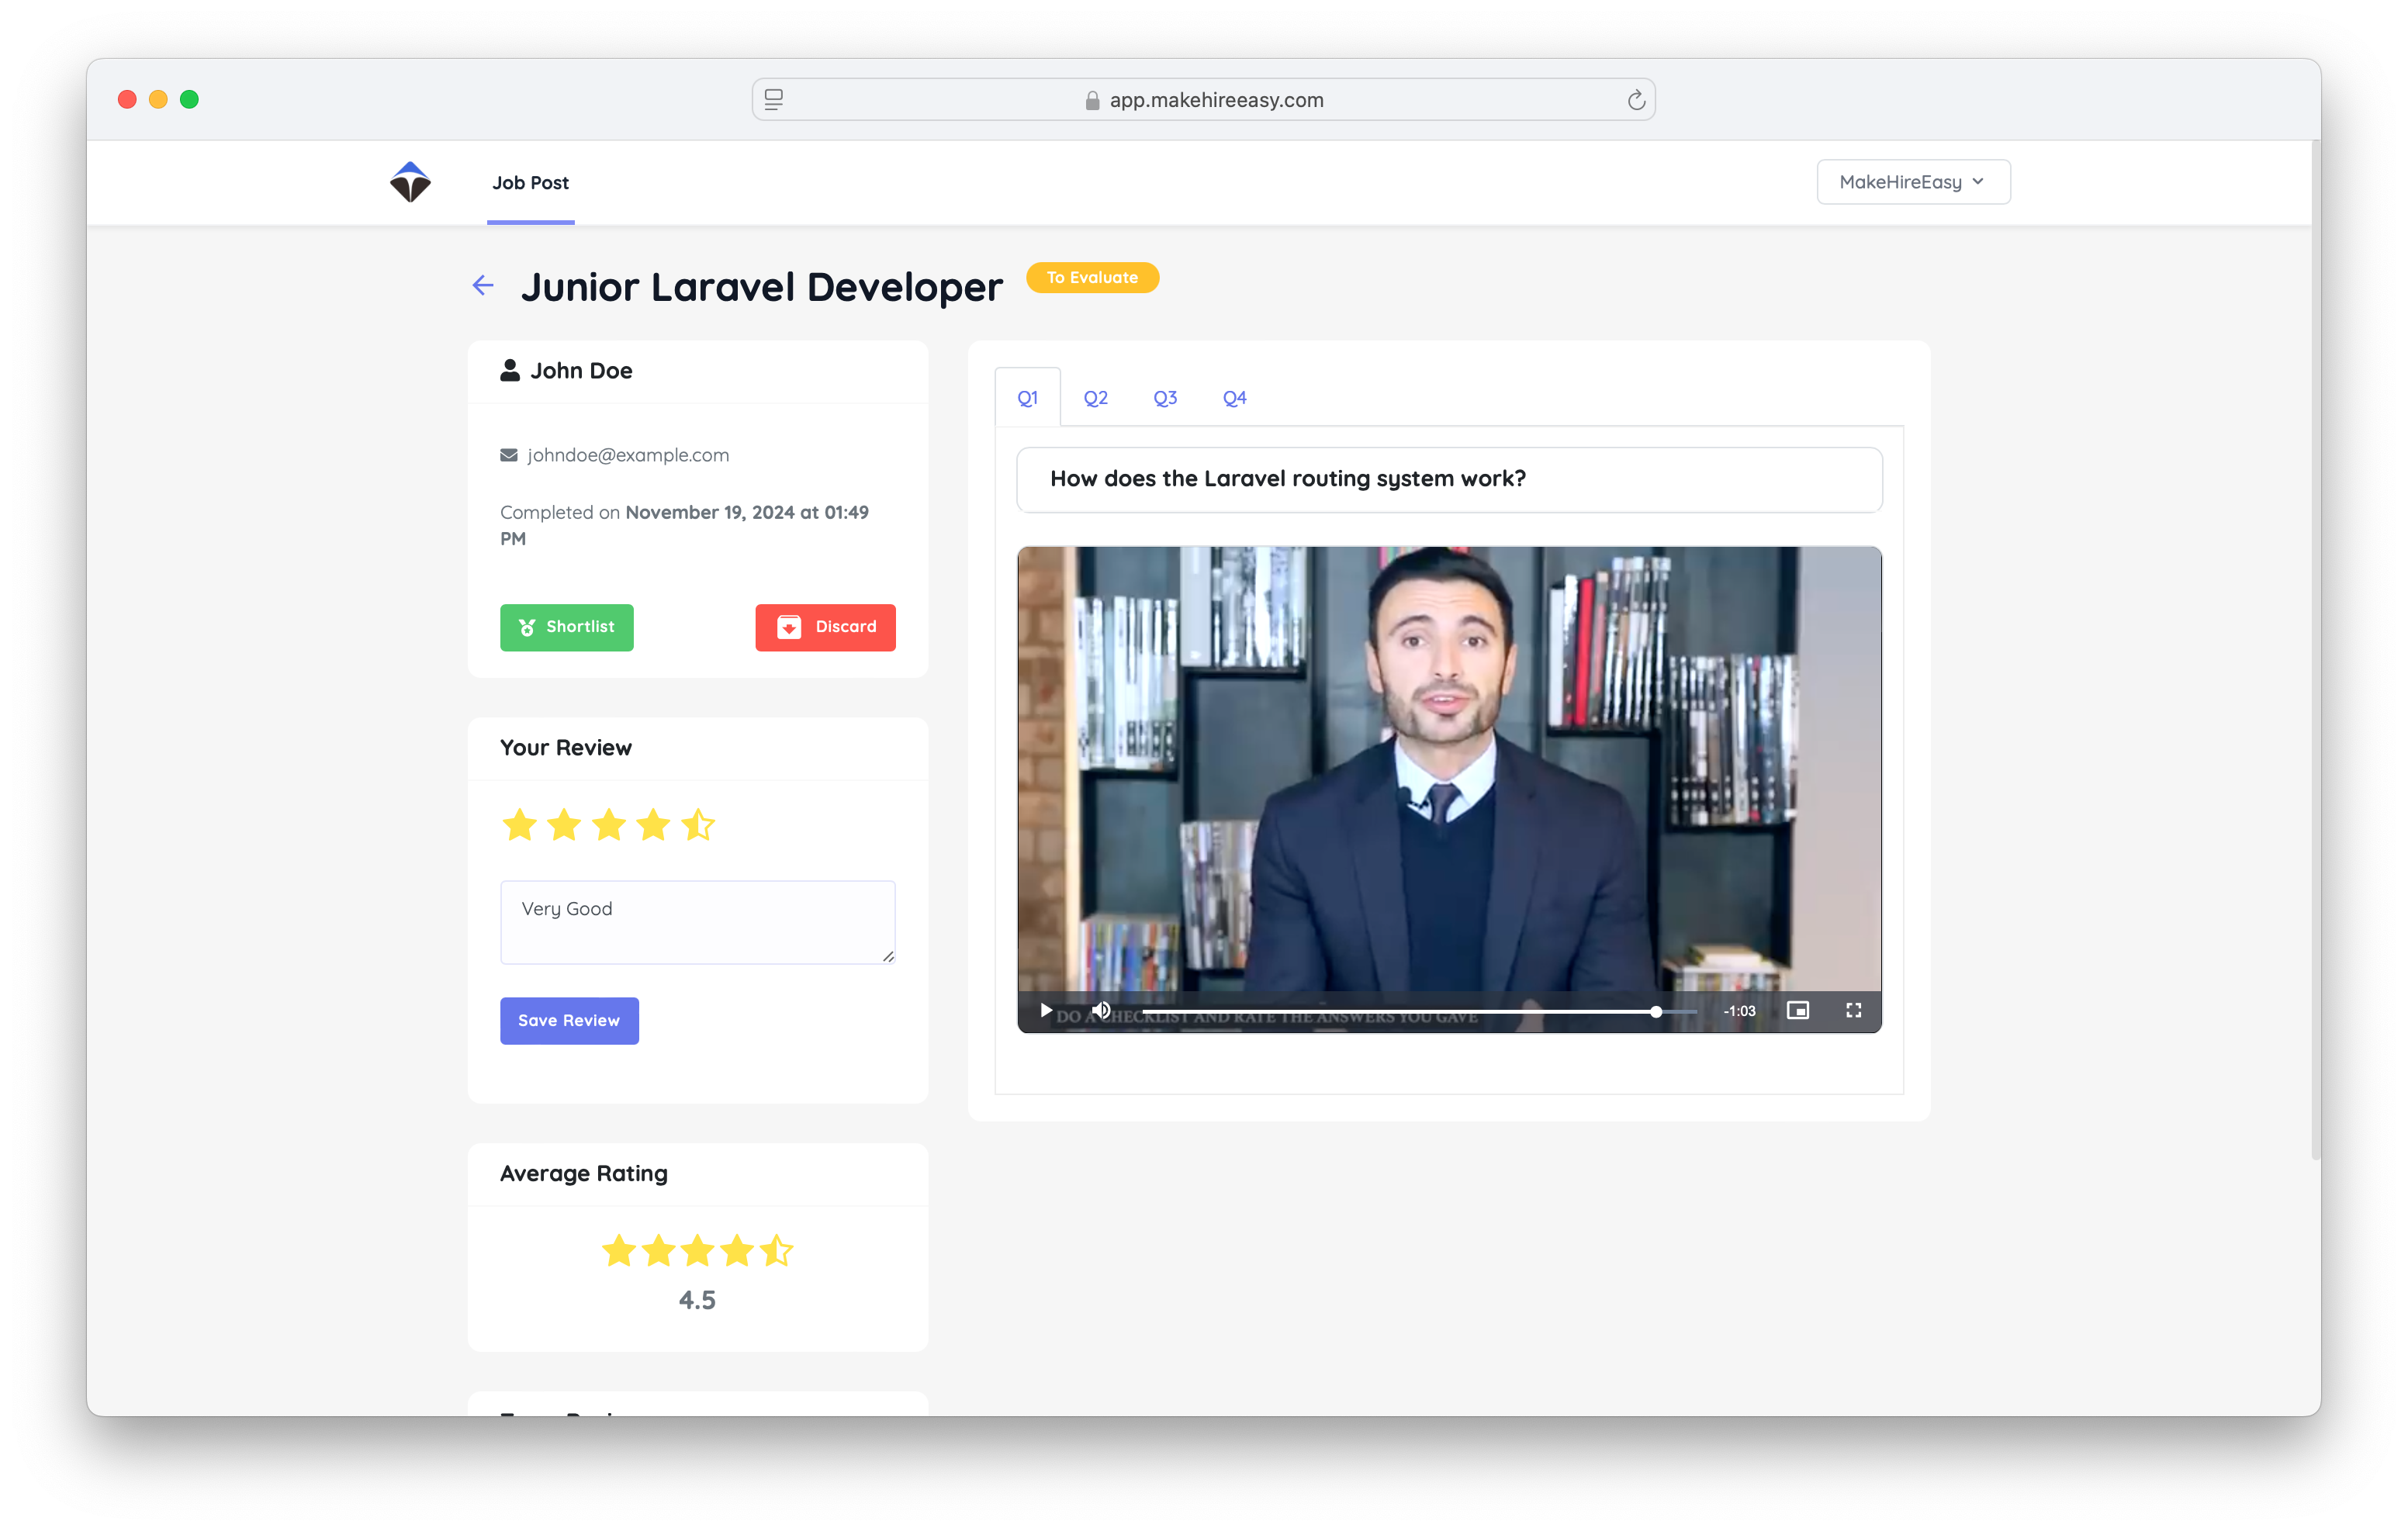Select the Q3 tab
The image size is (2408, 1531).
click(x=1165, y=398)
